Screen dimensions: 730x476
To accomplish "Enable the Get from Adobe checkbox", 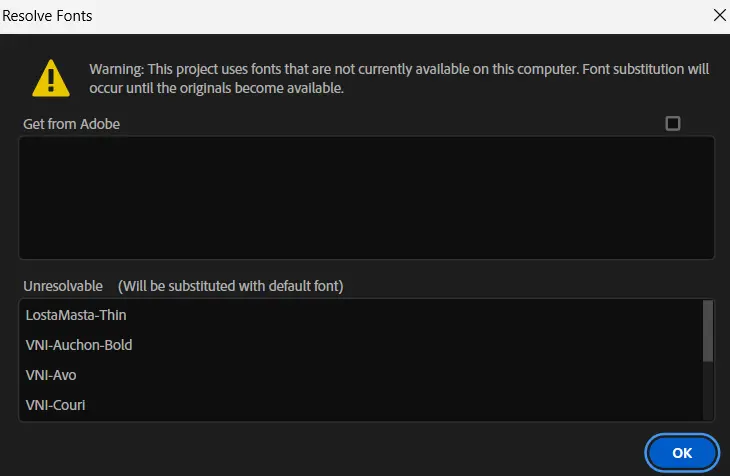I will tap(673, 123).
